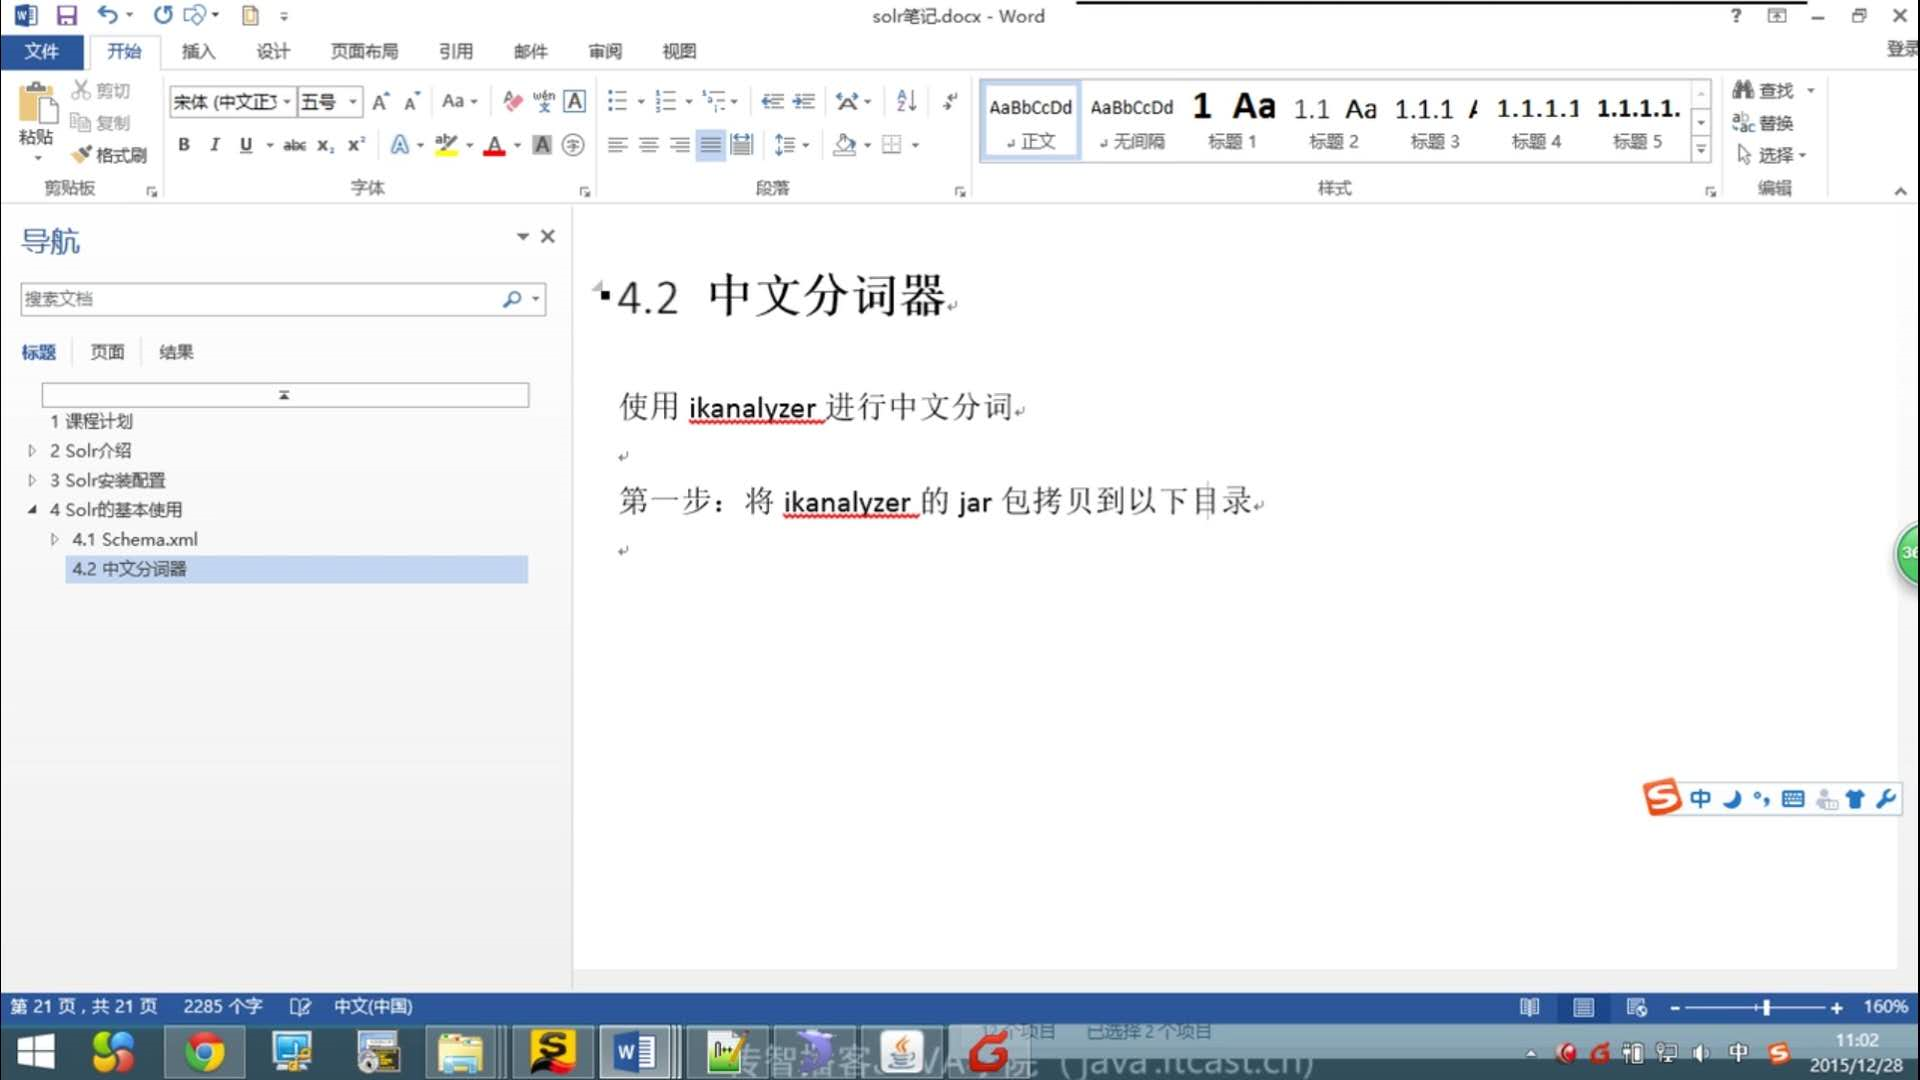
Task: Open file explorer from taskbar
Action: pos(460,1052)
